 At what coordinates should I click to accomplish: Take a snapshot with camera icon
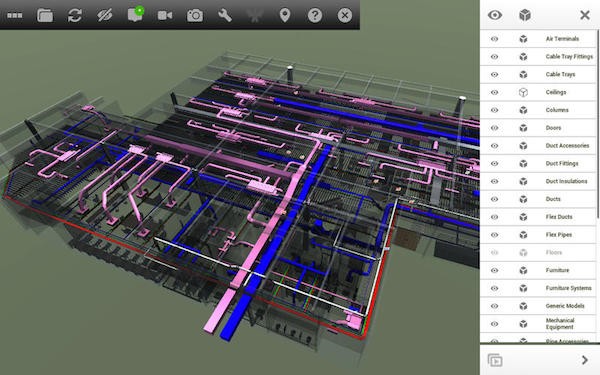click(195, 15)
